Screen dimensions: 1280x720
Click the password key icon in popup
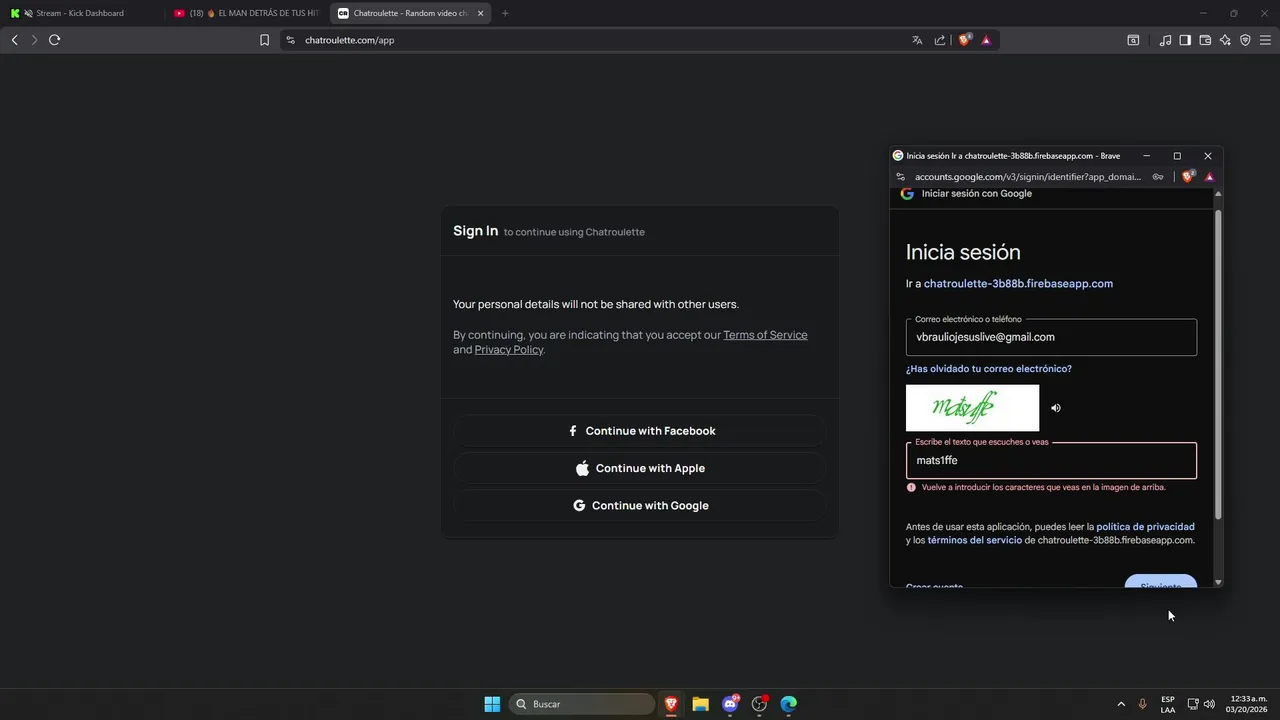pyautogui.click(x=1158, y=177)
